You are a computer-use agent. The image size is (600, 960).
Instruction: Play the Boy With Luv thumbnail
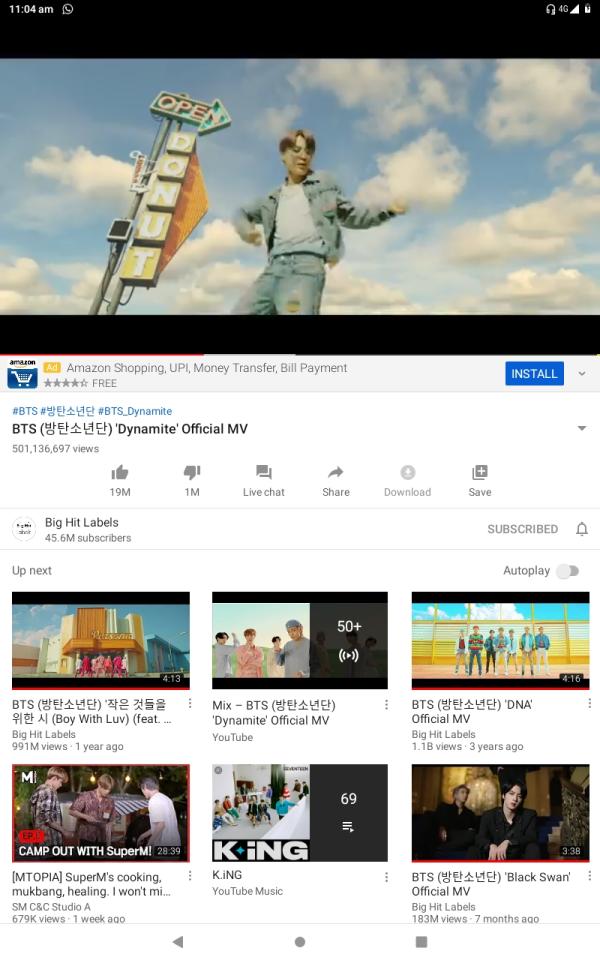tap(101, 640)
